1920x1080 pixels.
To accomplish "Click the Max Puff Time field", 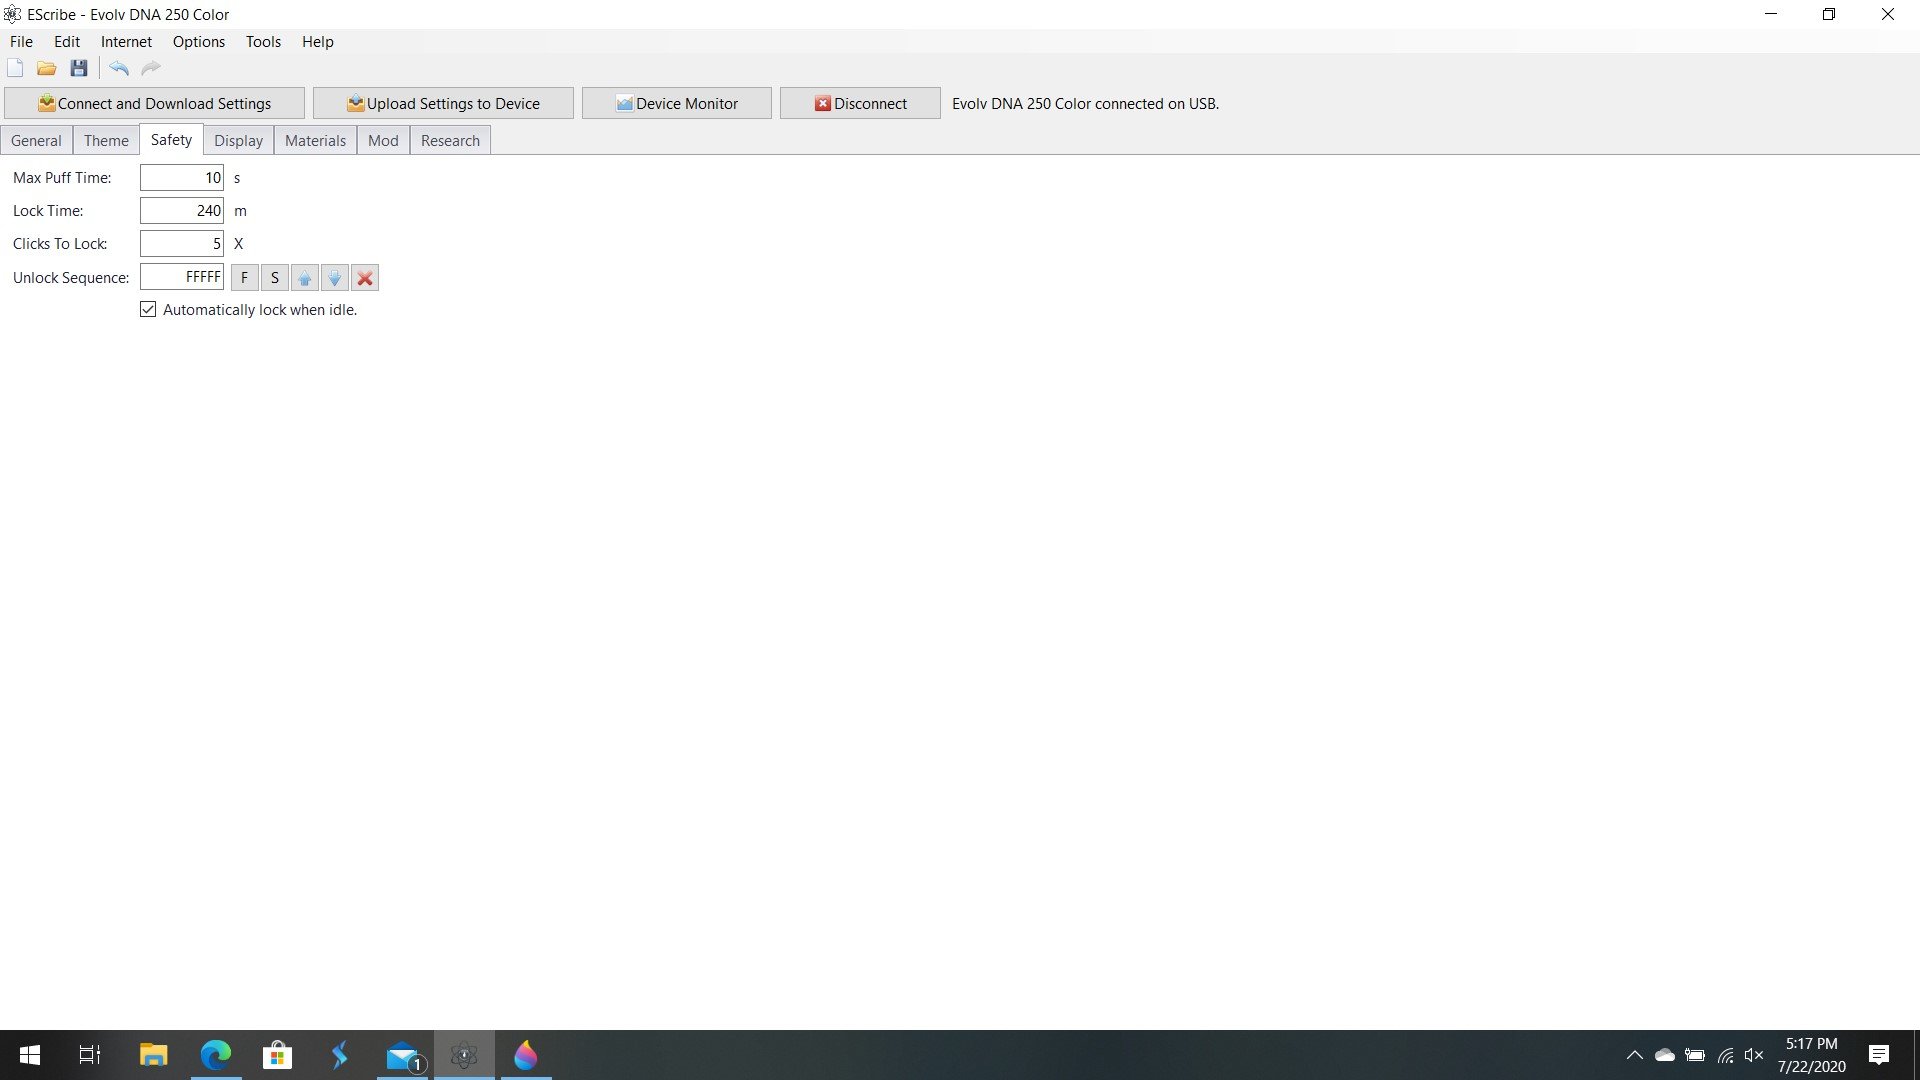I will [x=182, y=178].
